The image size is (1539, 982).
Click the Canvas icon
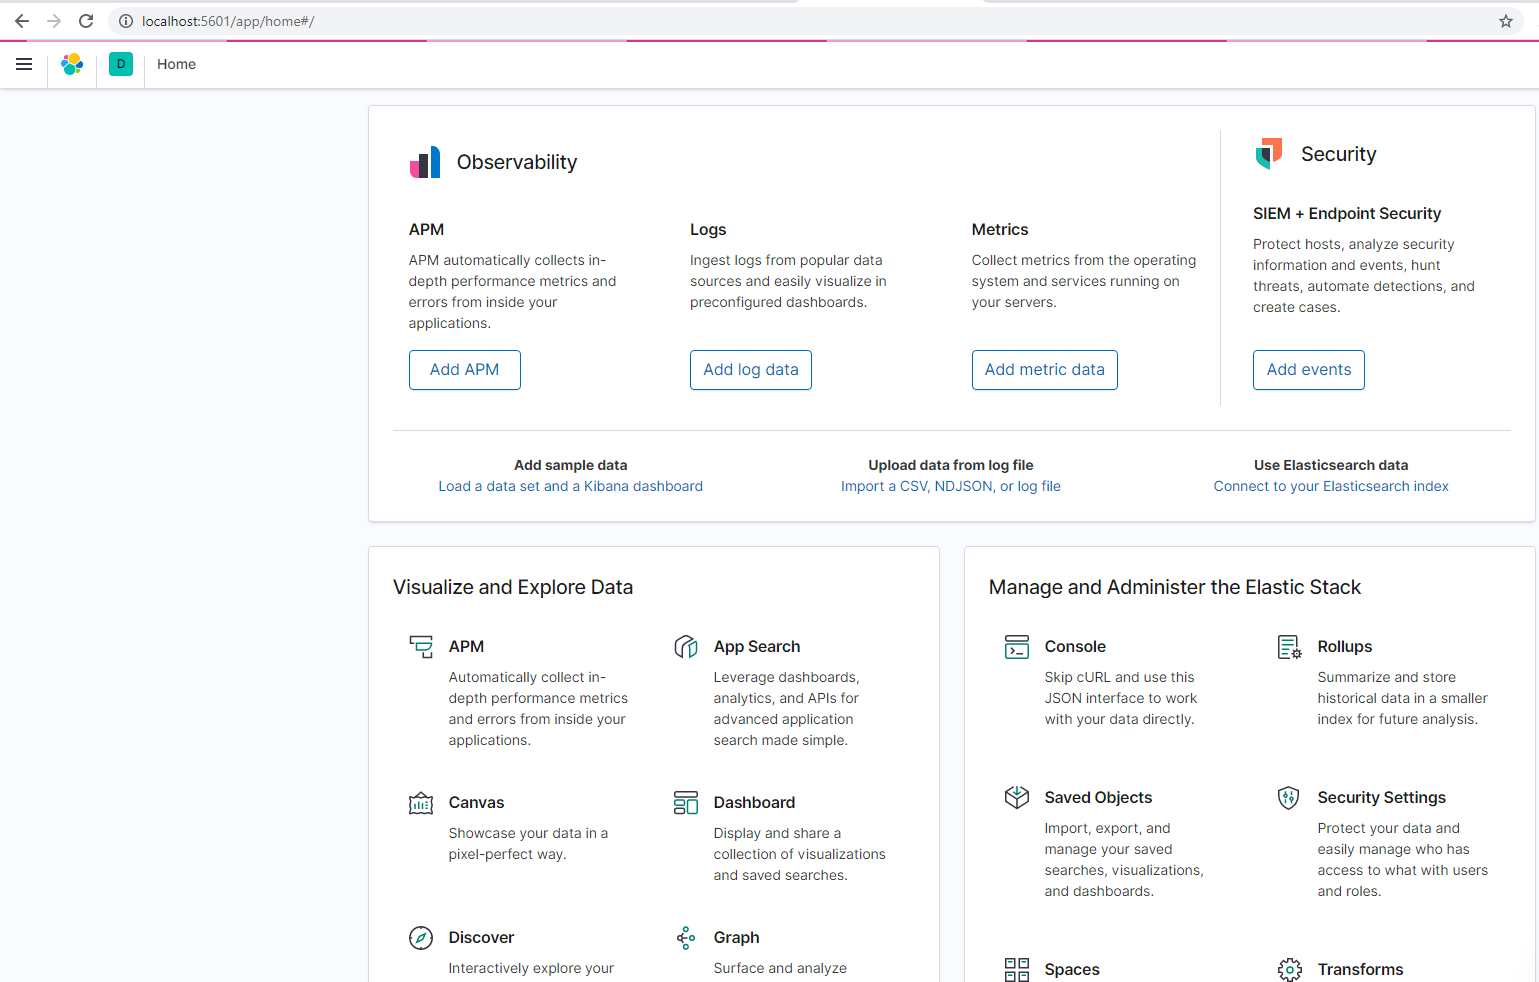tap(421, 802)
